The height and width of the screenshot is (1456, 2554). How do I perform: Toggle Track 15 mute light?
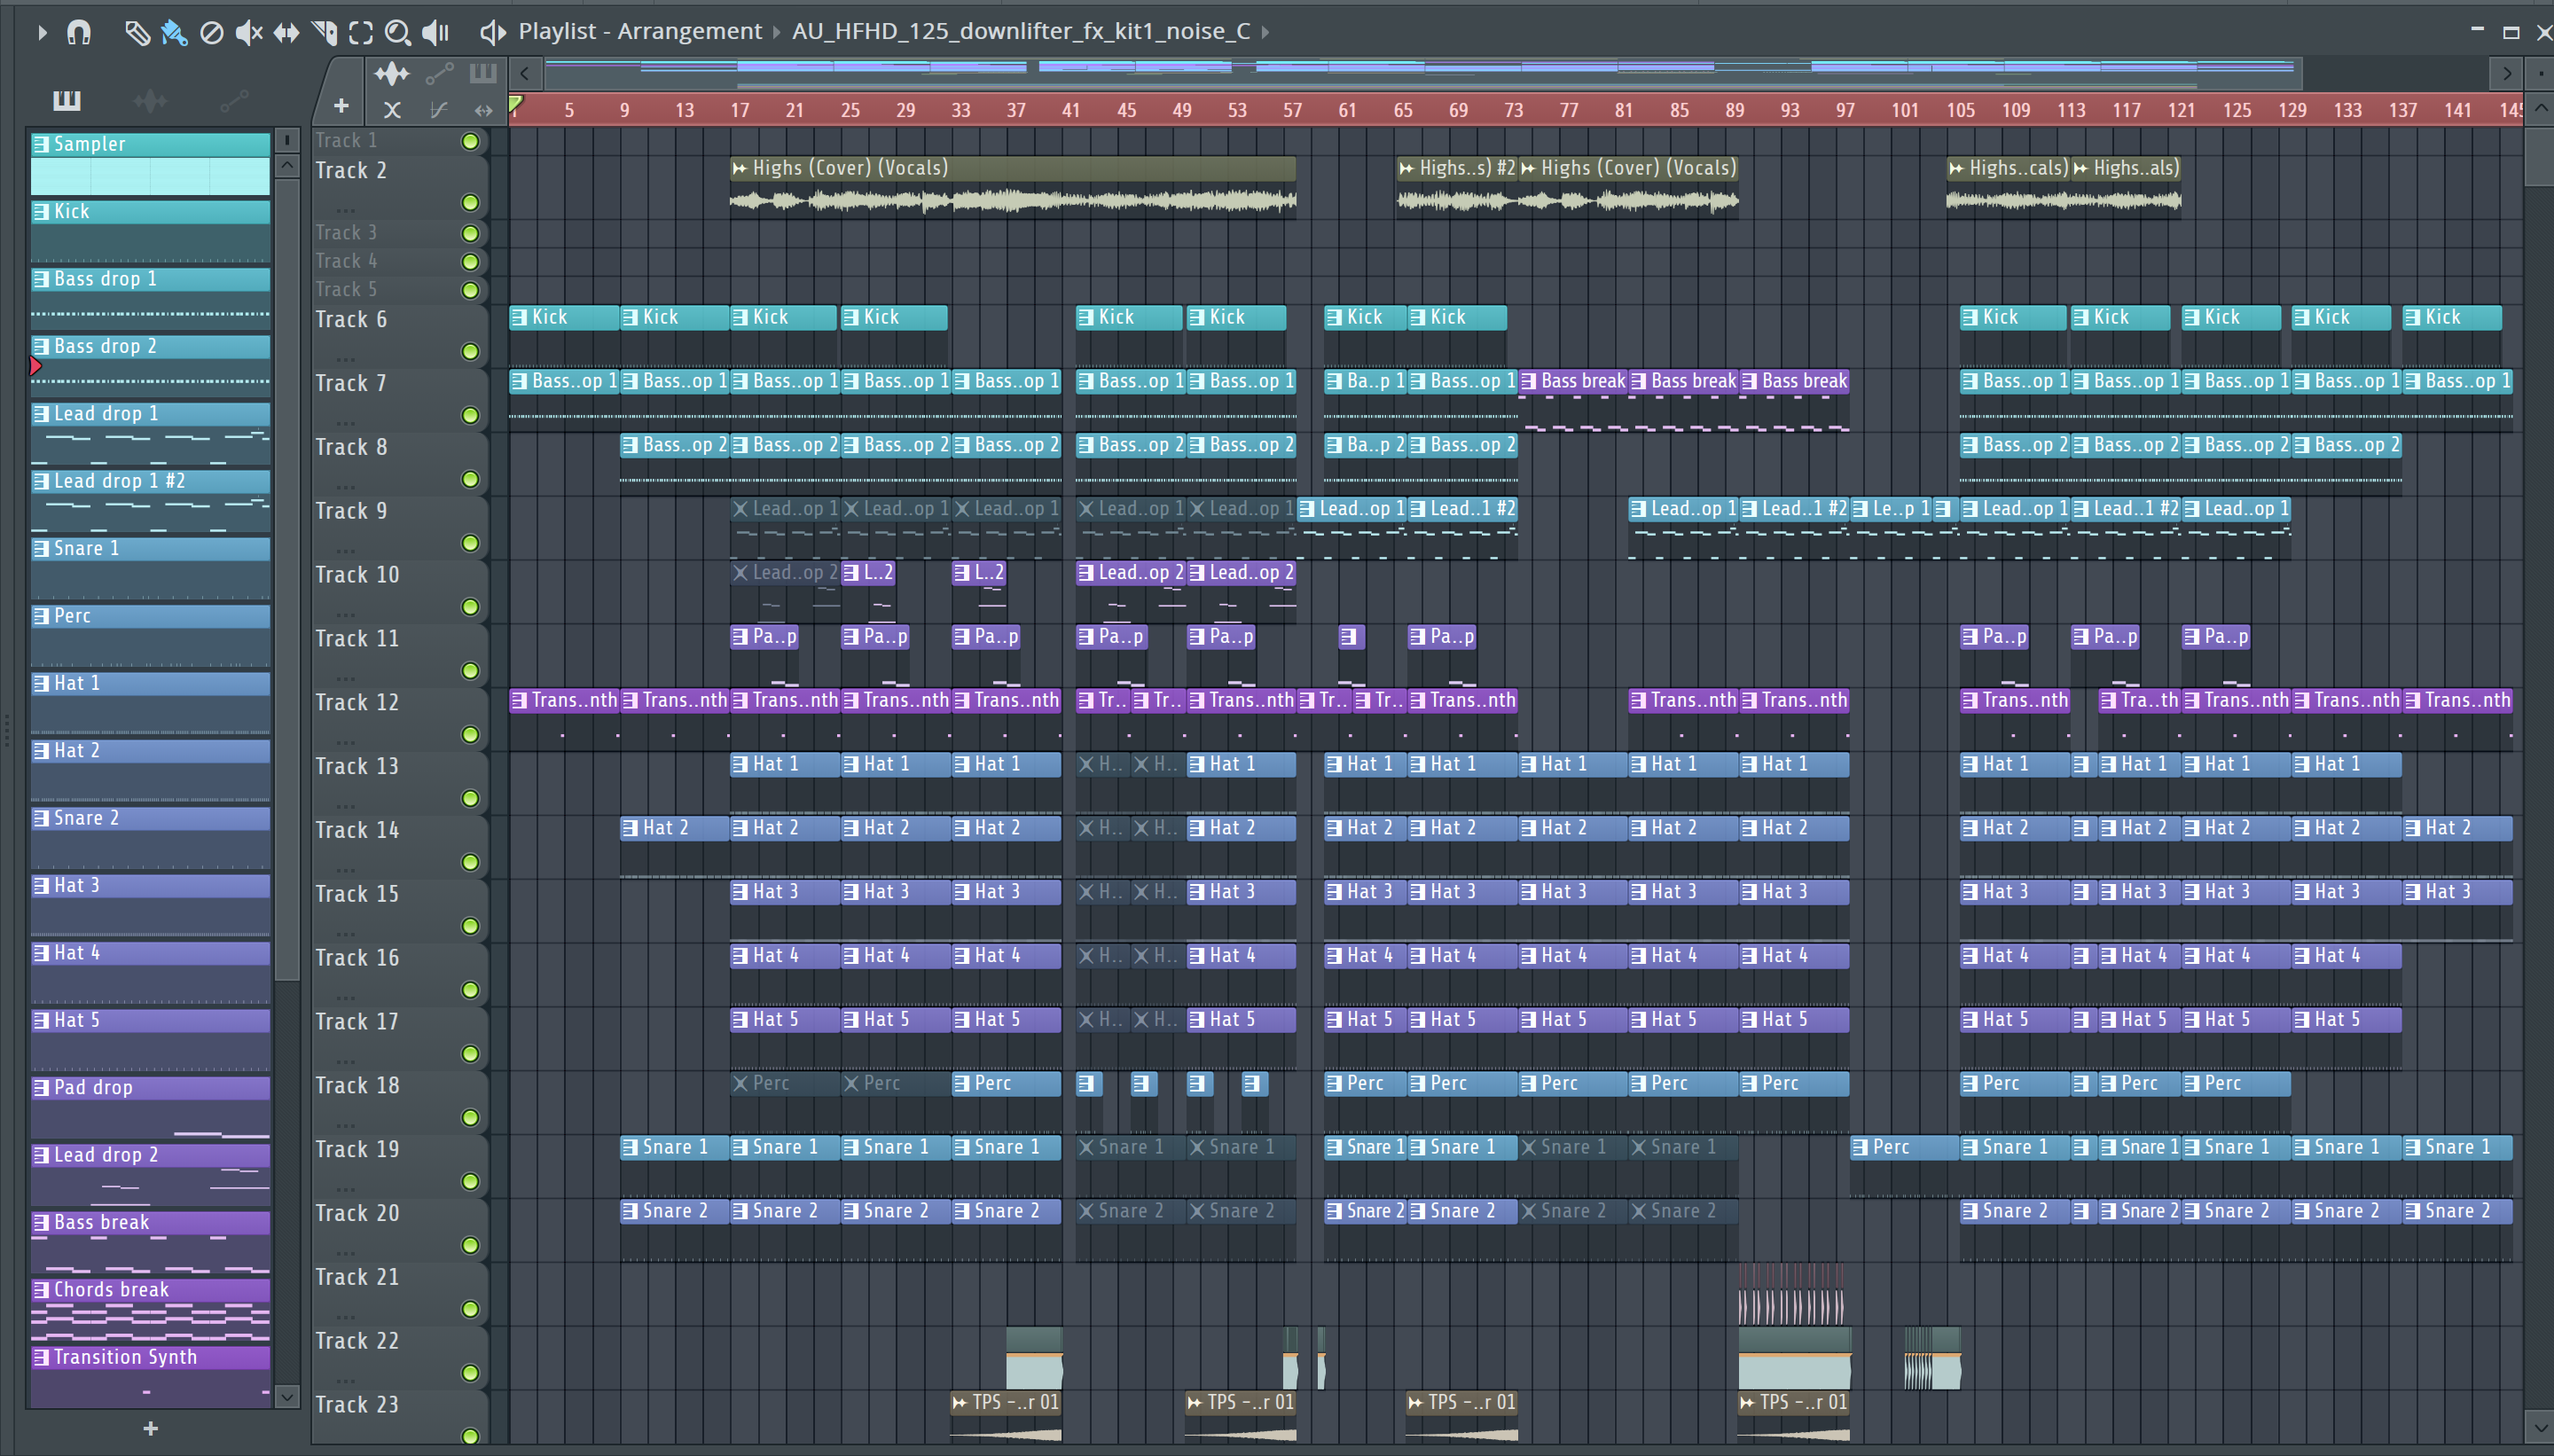pyautogui.click(x=470, y=927)
